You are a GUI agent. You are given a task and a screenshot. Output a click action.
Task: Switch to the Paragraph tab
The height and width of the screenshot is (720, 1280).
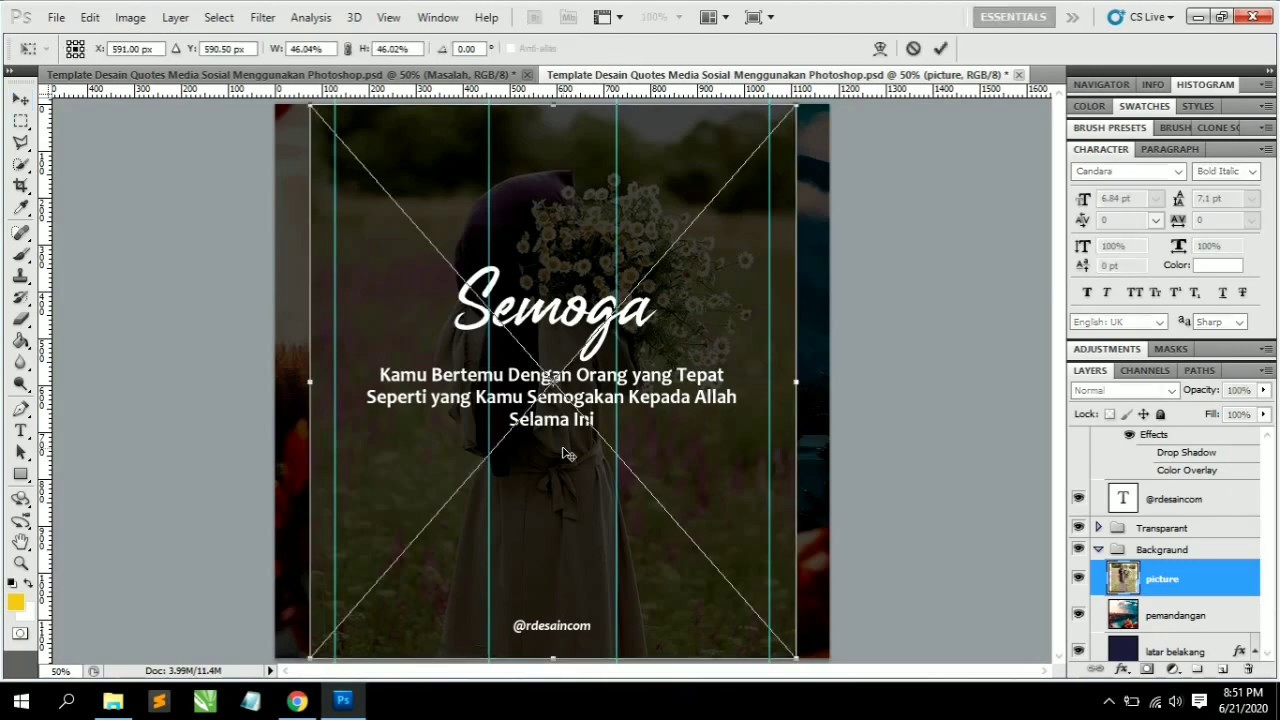click(x=1169, y=149)
